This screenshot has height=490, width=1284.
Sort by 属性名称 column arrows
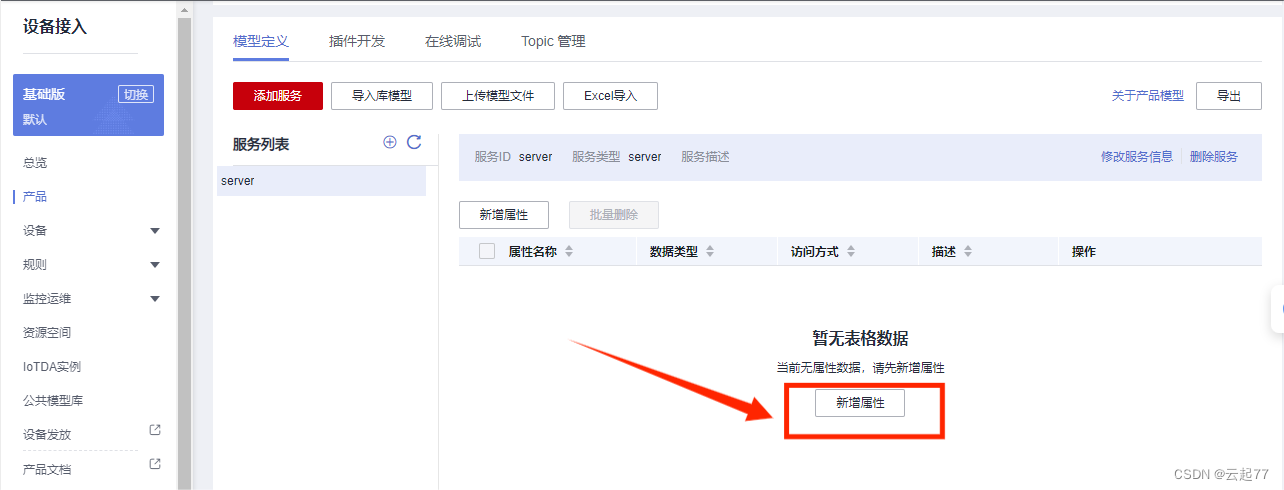pos(570,252)
